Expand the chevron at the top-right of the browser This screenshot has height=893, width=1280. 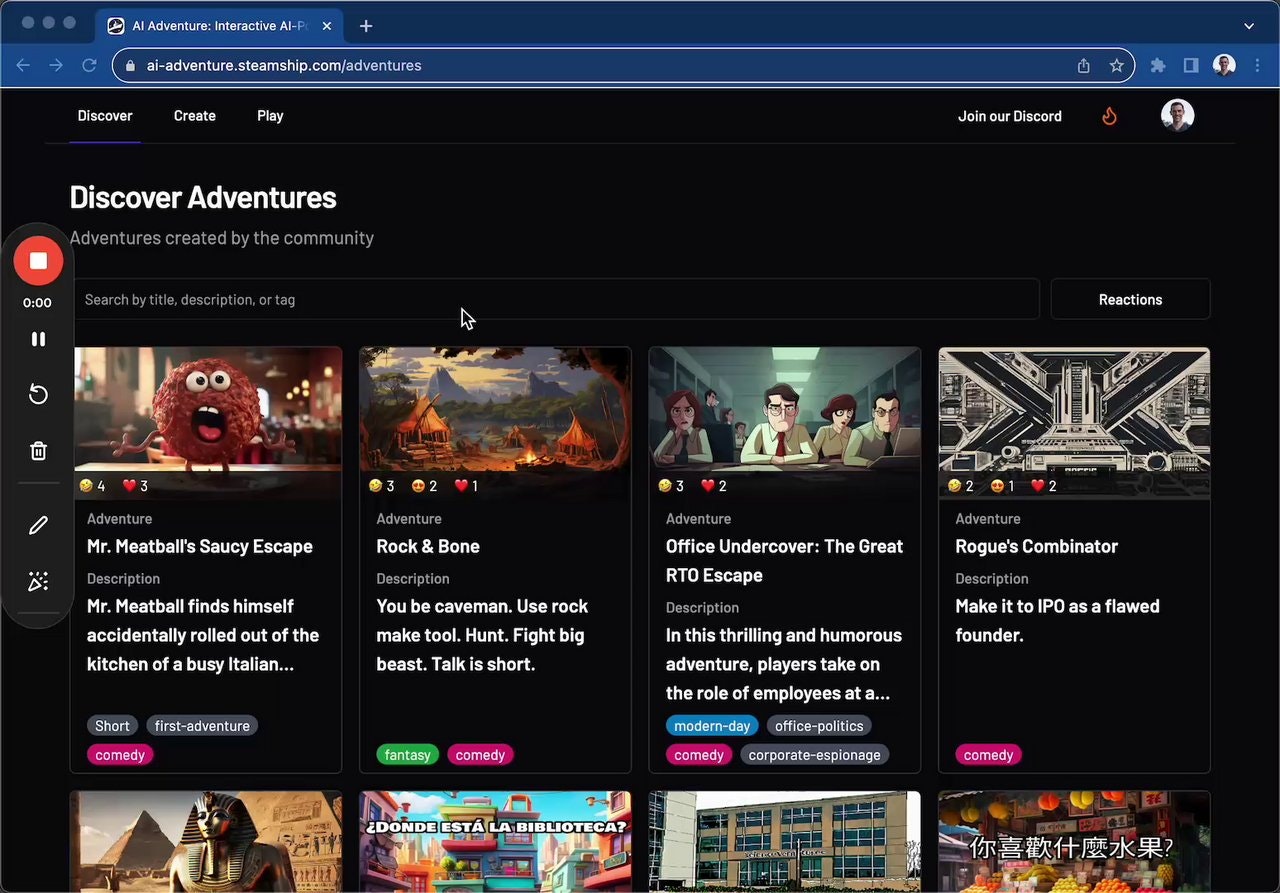[1248, 24]
